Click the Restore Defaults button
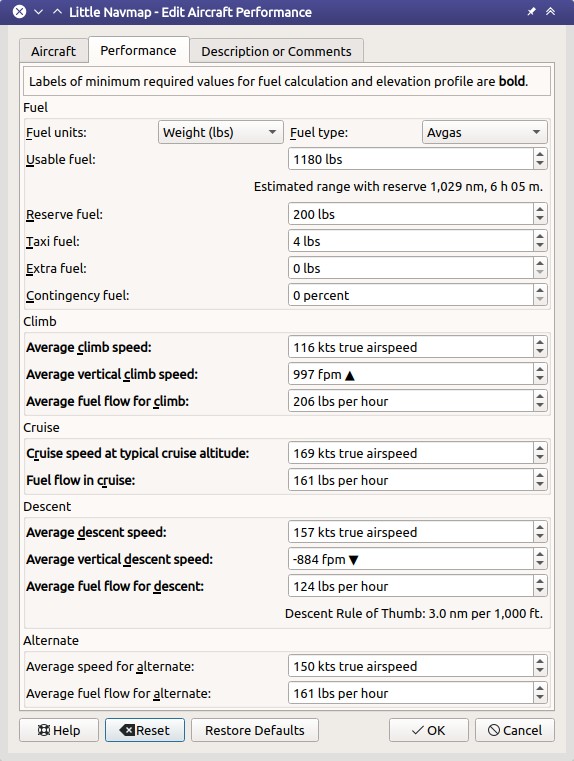Image resolution: width=574 pixels, height=761 pixels. click(x=255, y=730)
